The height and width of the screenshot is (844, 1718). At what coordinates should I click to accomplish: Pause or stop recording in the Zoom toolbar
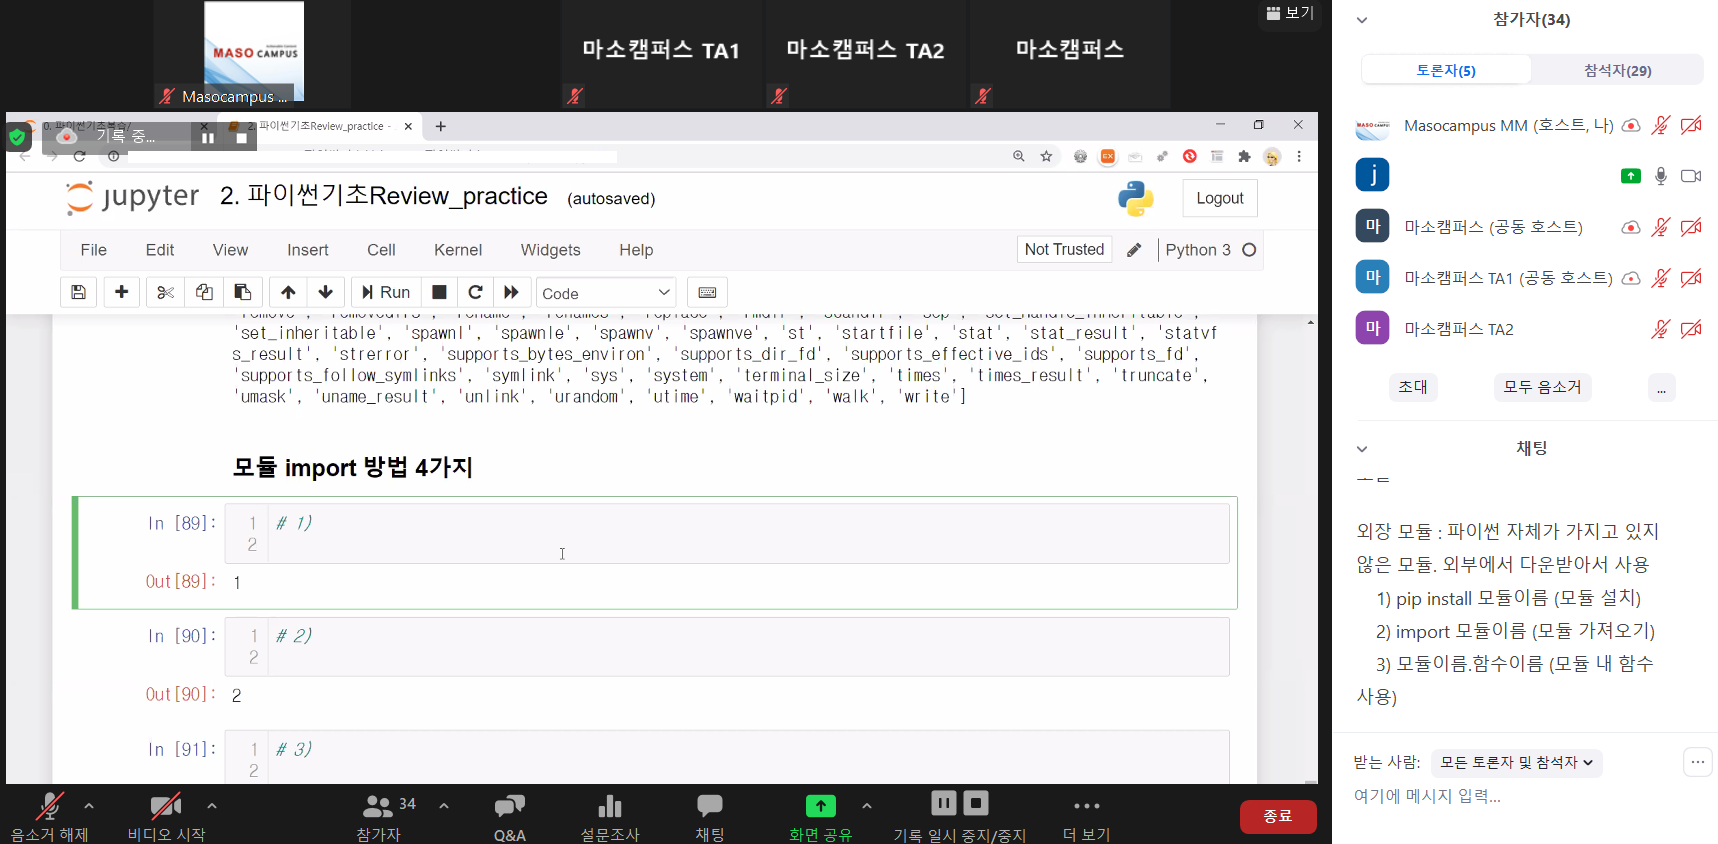(959, 815)
